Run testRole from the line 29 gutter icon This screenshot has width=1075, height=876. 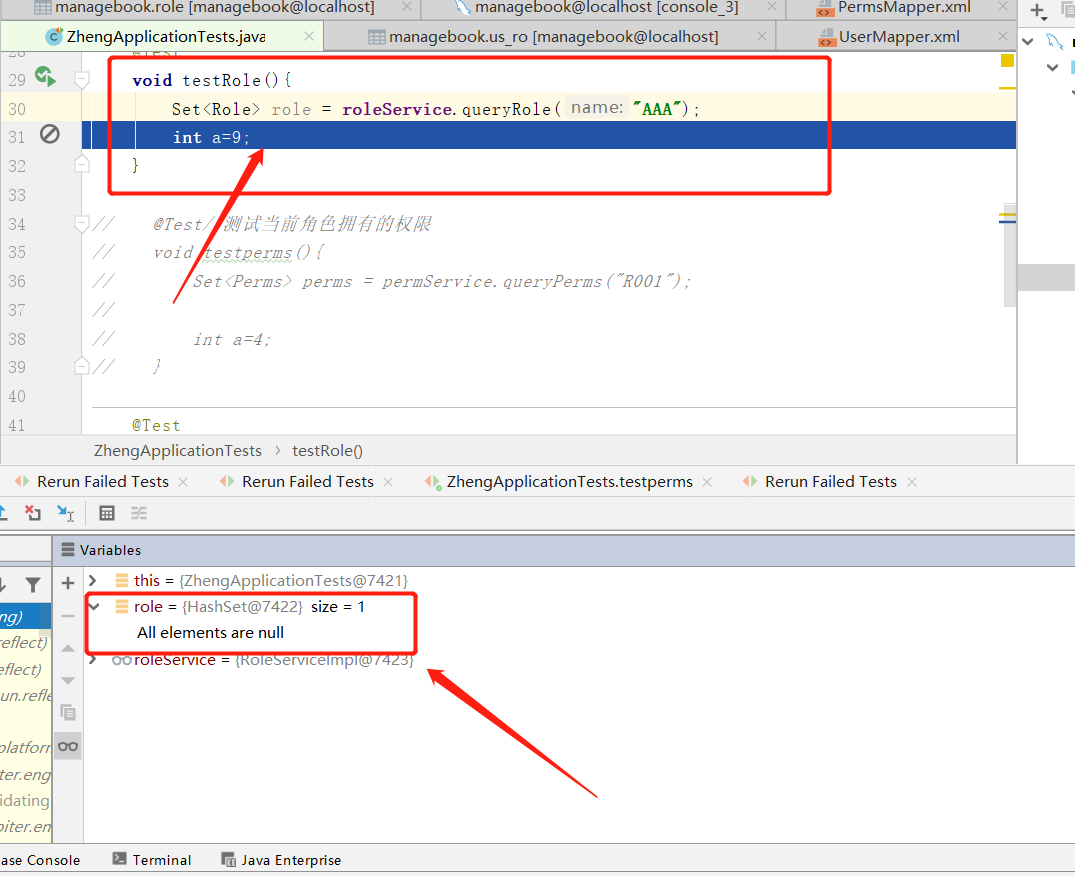coord(45,77)
